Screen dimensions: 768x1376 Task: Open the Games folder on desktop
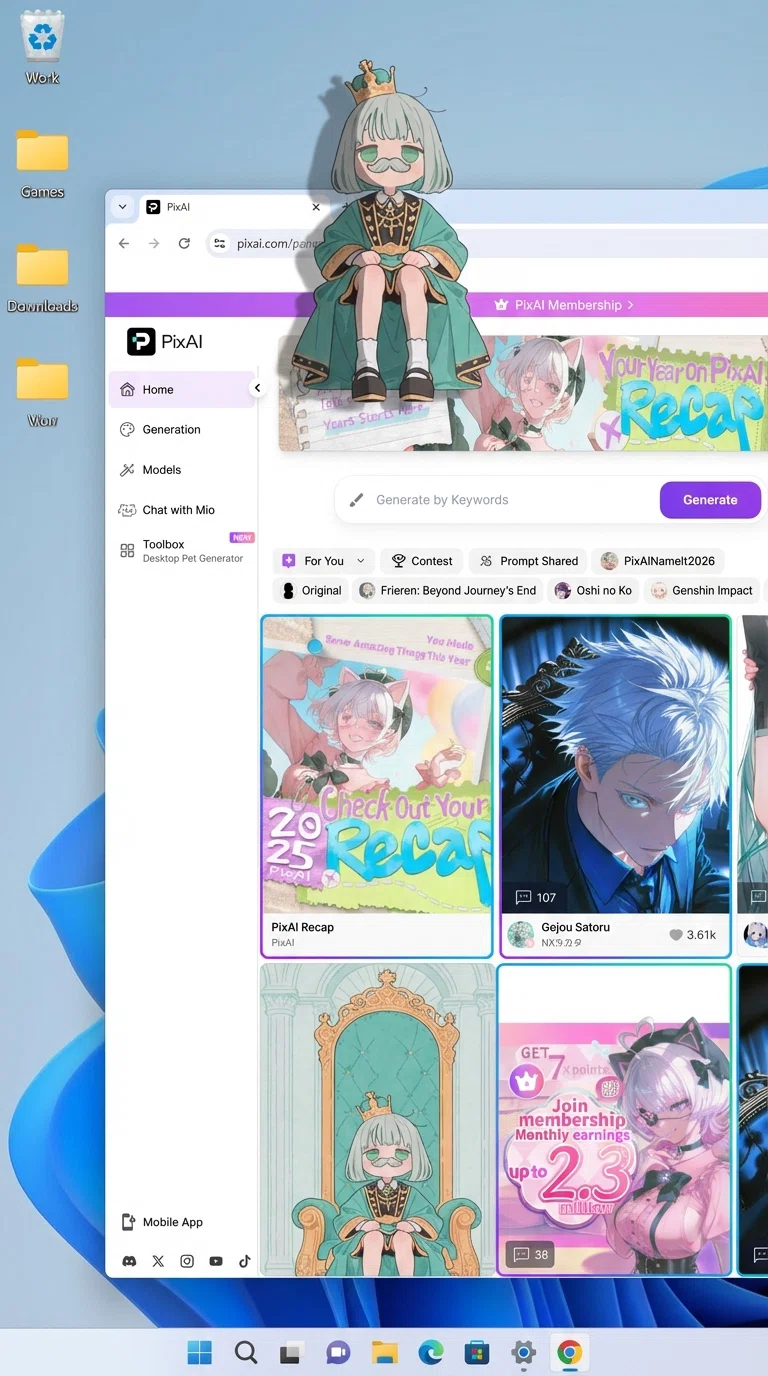tap(42, 163)
